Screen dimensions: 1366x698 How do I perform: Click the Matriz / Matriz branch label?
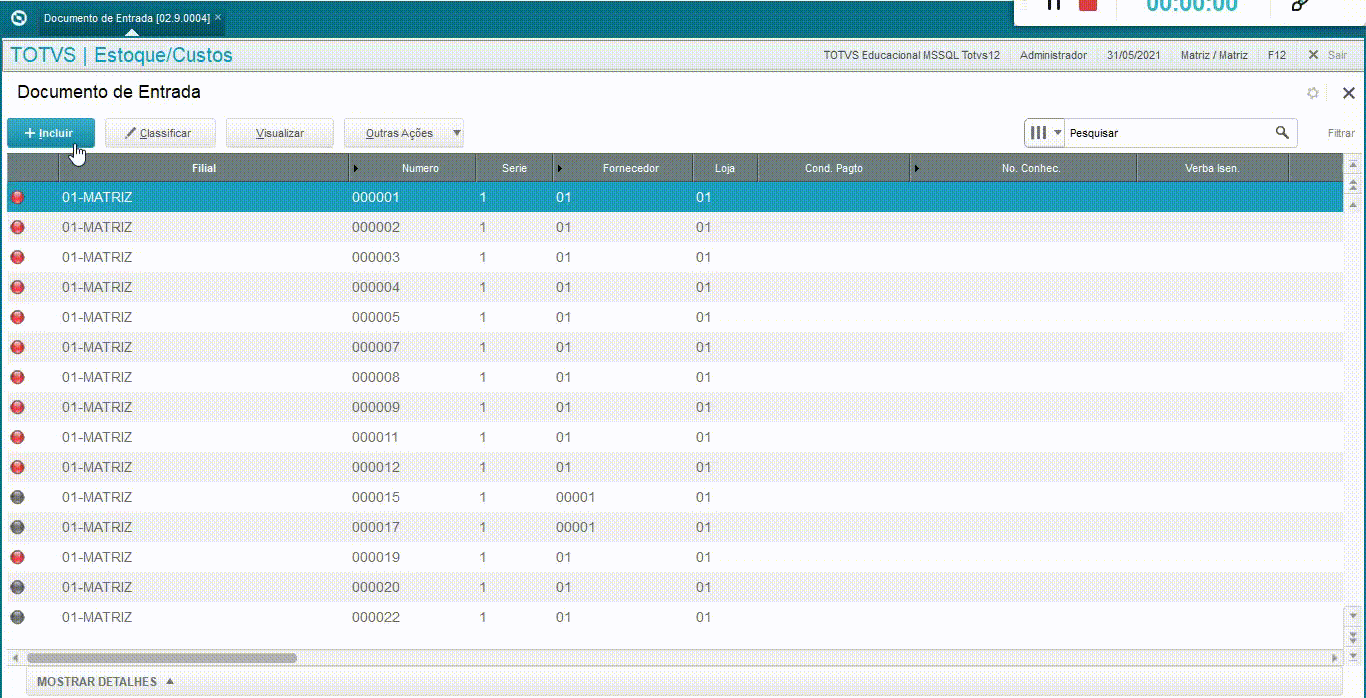(1214, 55)
